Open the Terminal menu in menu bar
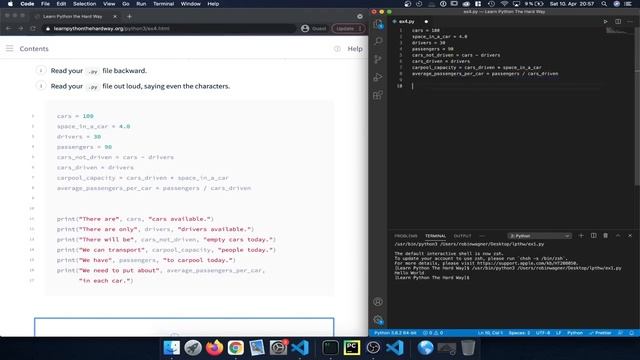 [x=163, y=4]
